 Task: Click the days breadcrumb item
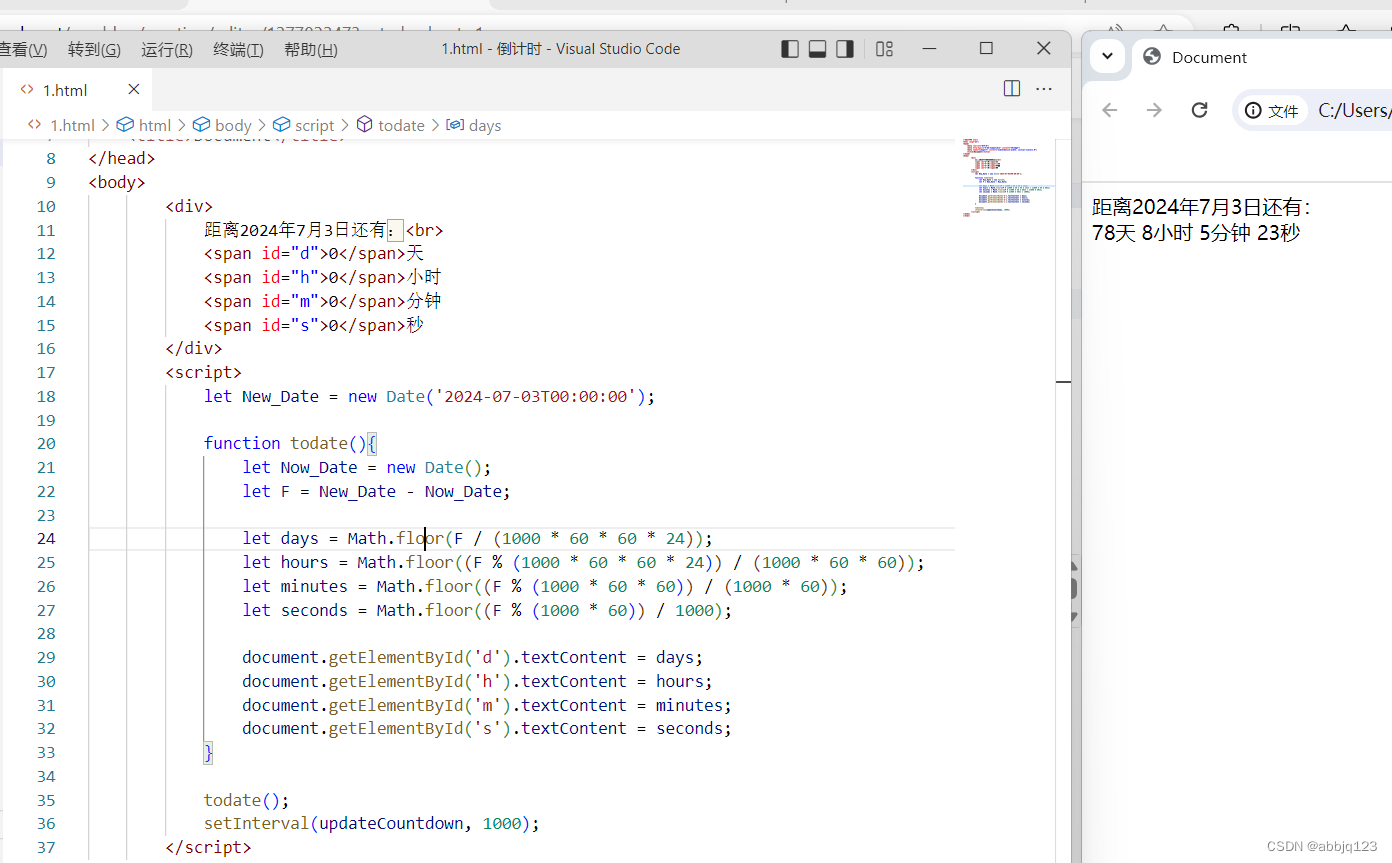click(474, 125)
